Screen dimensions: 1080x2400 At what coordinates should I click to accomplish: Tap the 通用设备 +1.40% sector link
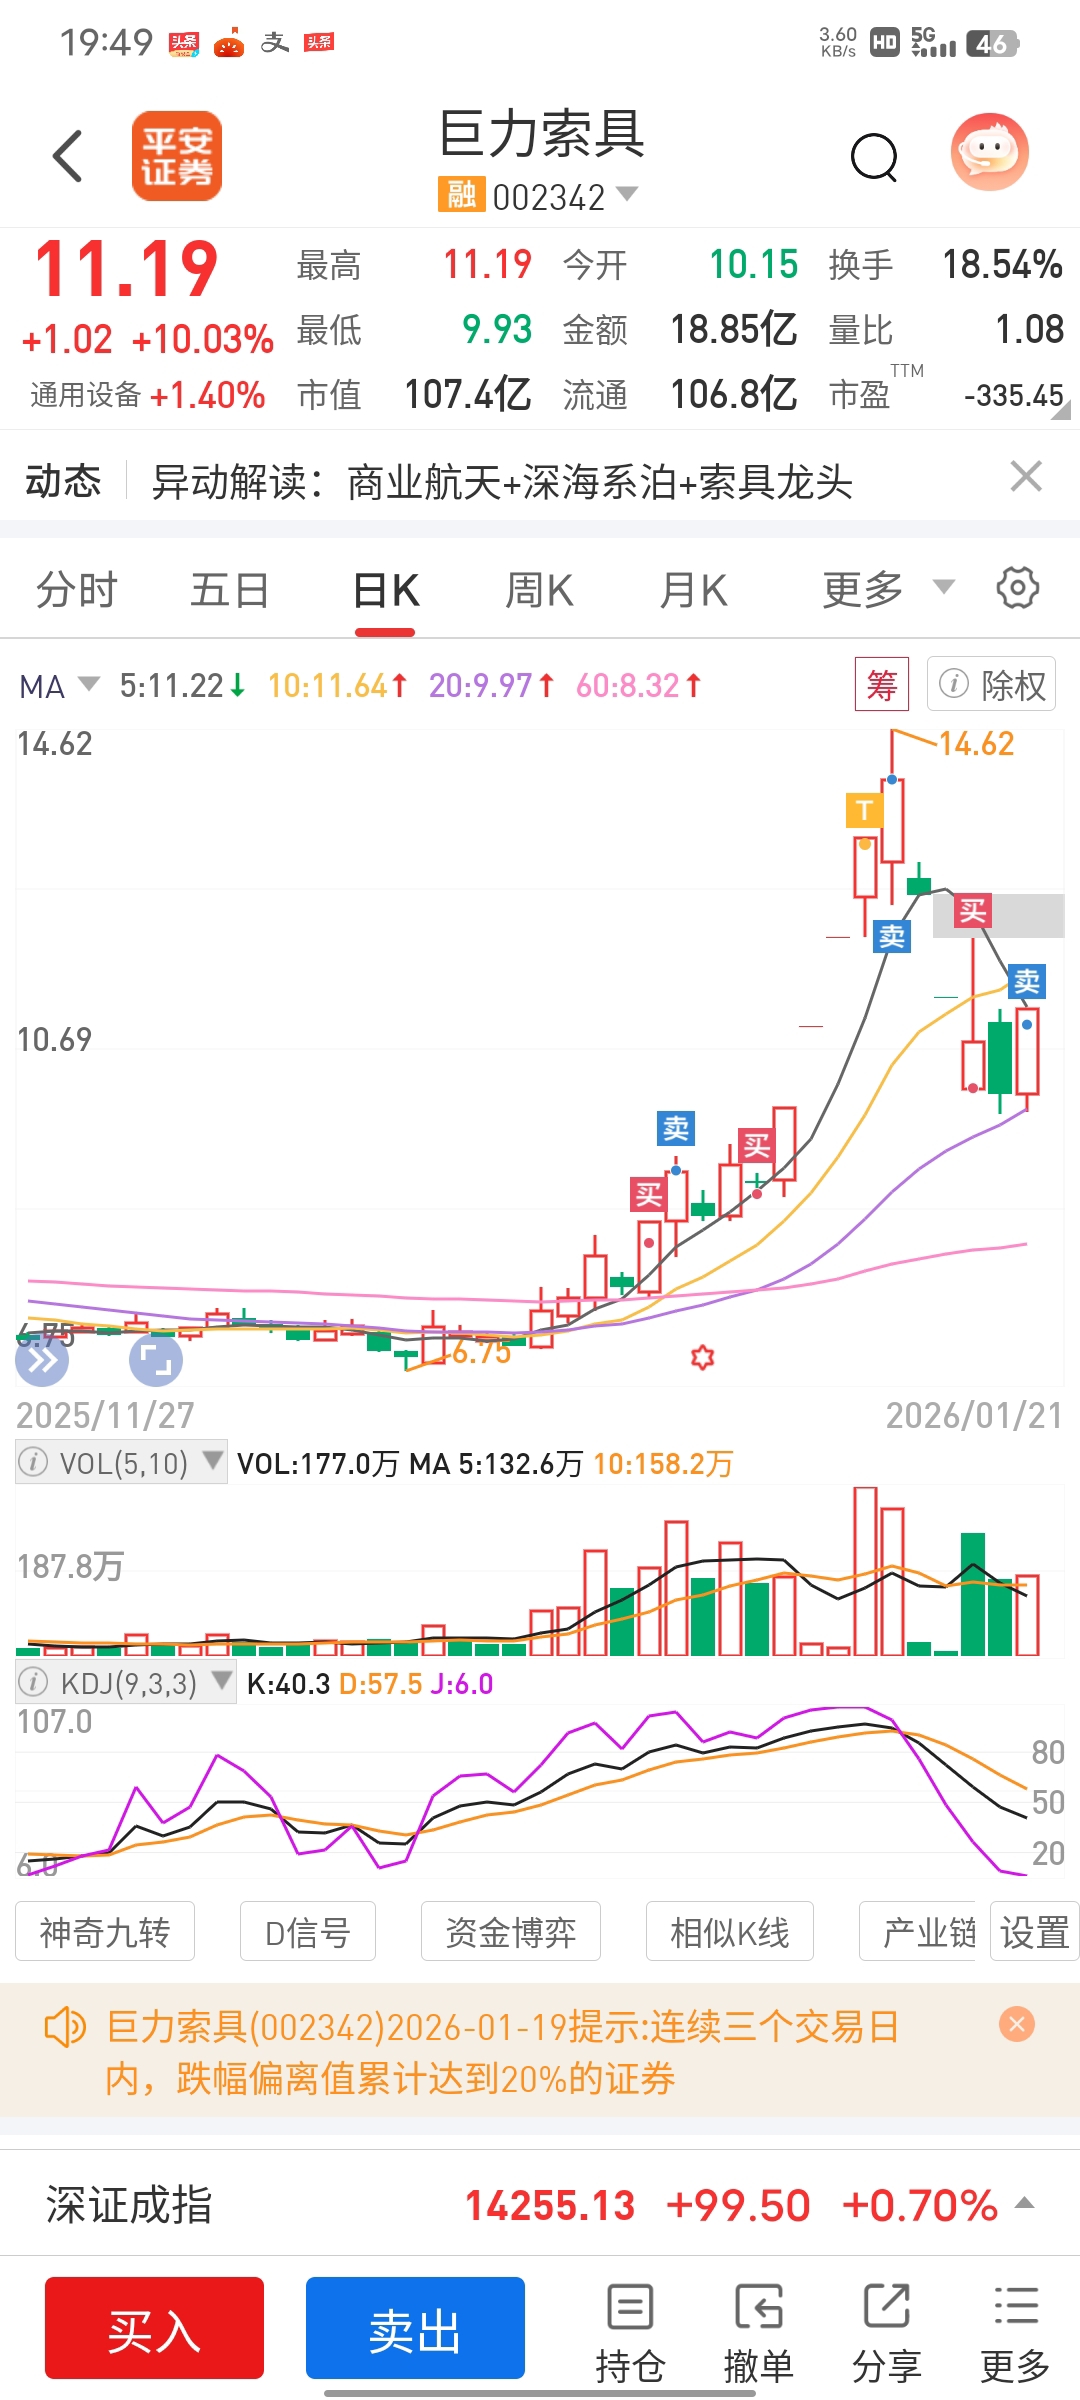(147, 395)
